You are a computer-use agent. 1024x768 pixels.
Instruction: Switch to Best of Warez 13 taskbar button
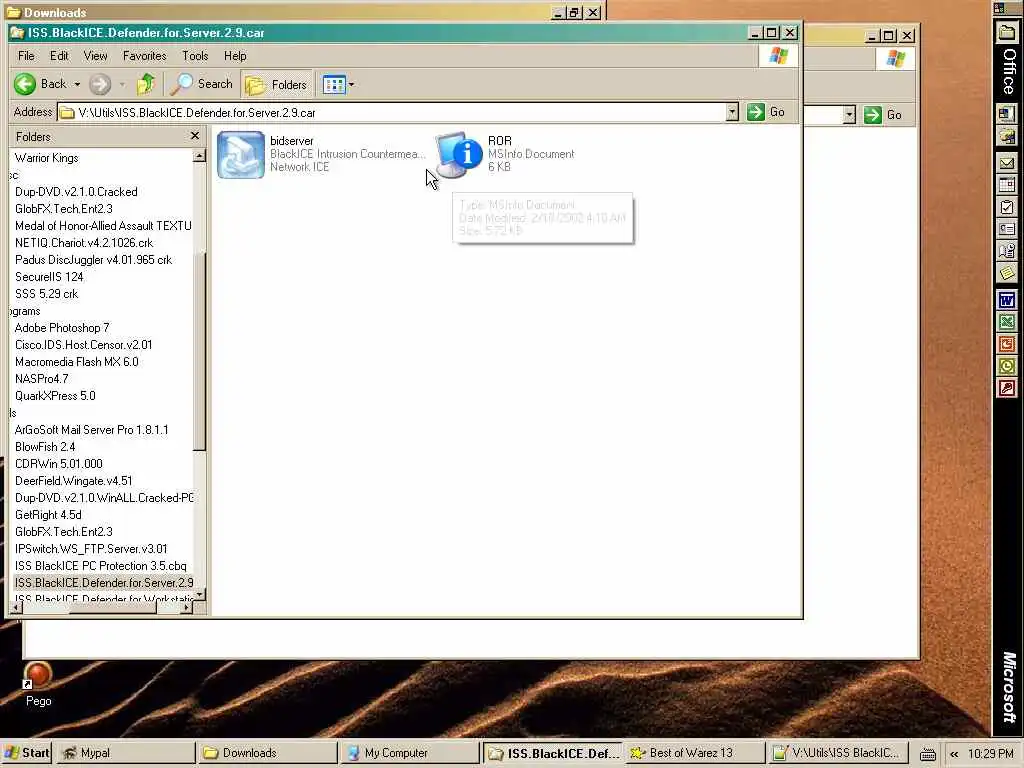point(694,752)
